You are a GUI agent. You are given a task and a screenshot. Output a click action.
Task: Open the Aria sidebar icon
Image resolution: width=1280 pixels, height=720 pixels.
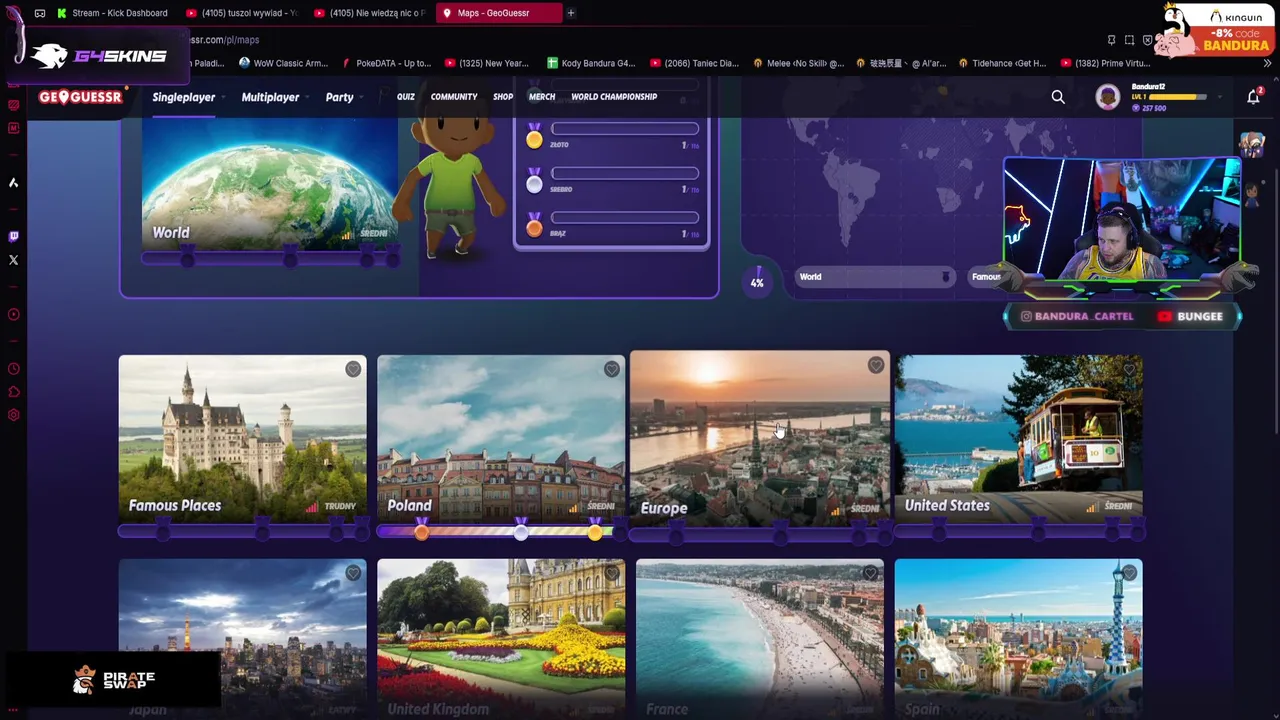[x=13, y=183]
